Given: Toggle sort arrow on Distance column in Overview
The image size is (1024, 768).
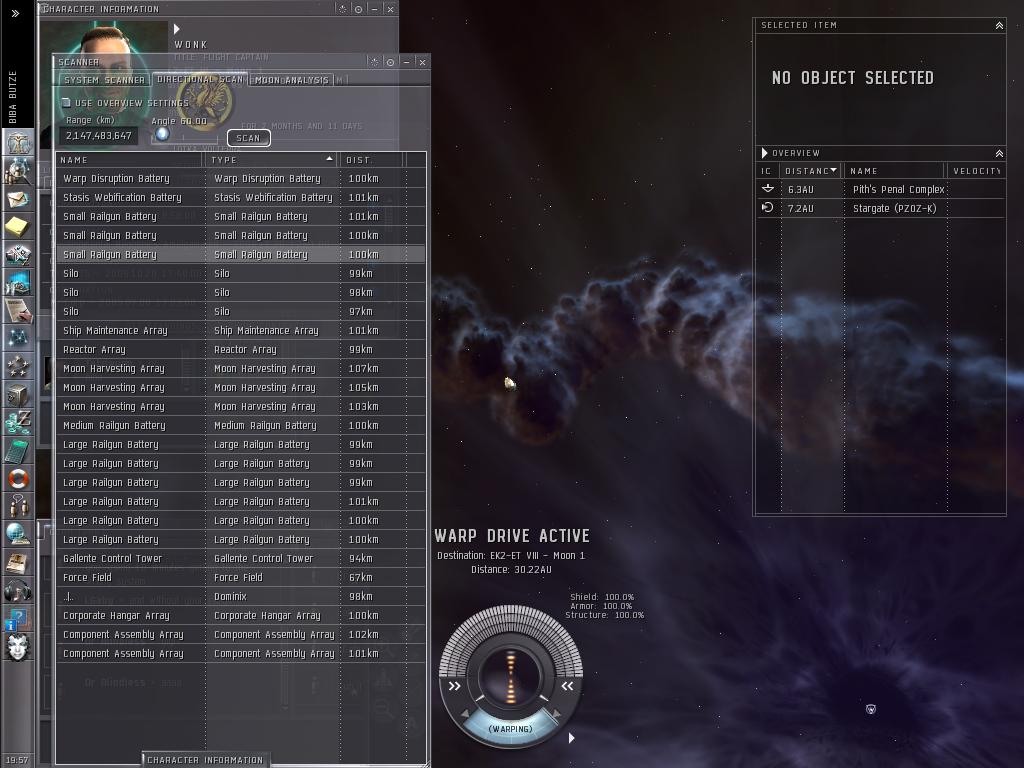Looking at the screenshot, I should coord(833,170).
